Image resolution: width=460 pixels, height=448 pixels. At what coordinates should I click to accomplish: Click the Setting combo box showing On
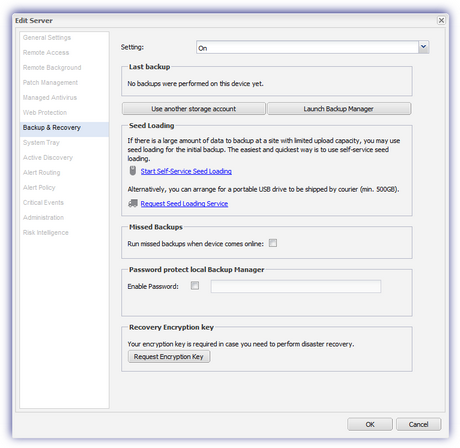point(312,47)
